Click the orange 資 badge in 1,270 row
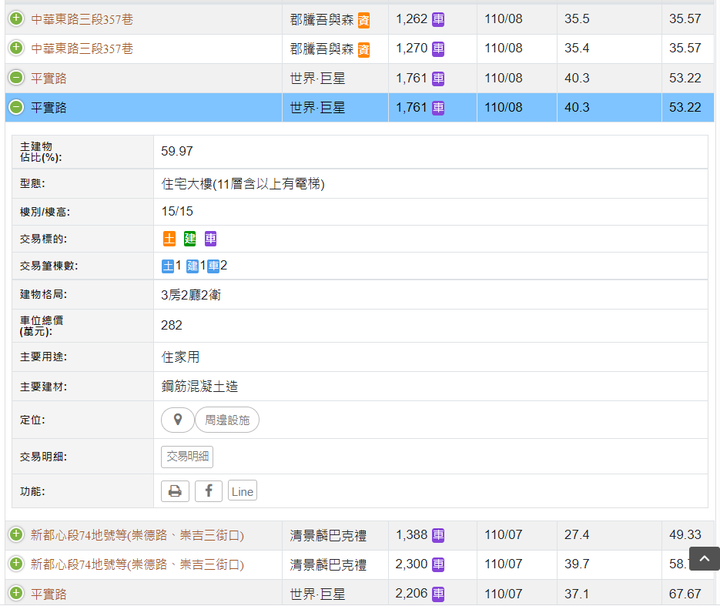 (364, 49)
